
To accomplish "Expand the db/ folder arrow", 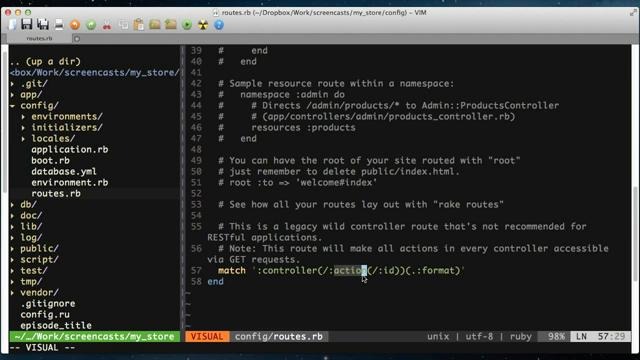I will (13, 204).
